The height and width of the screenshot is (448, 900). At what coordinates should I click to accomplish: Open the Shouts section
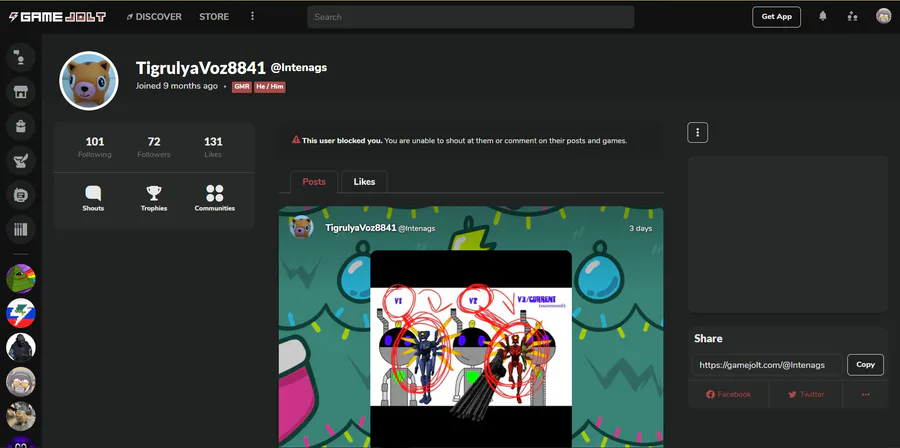point(93,198)
